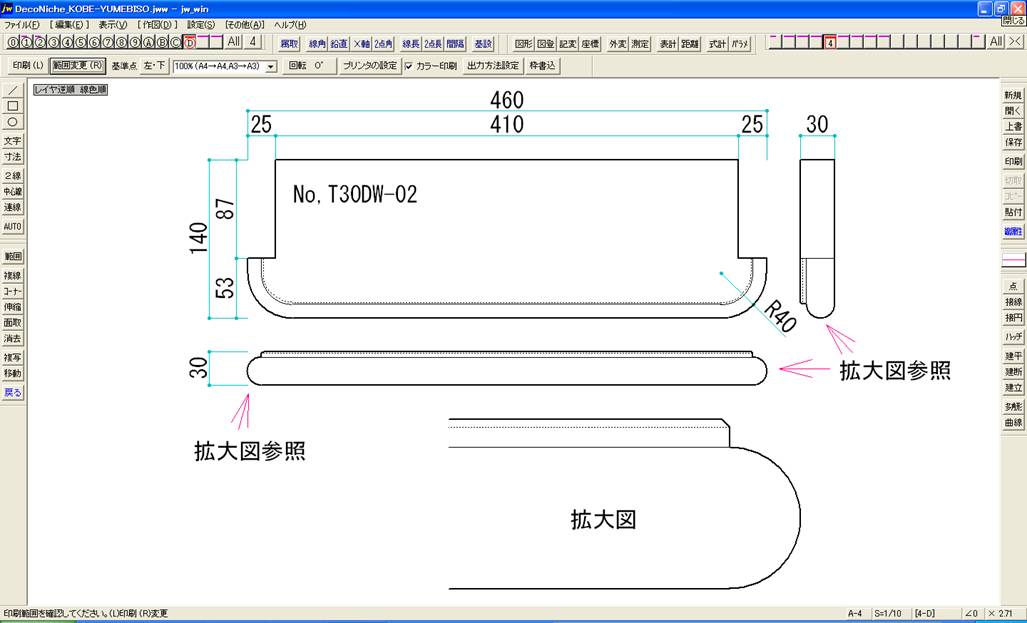Activate the 文字 text tool
The height and width of the screenshot is (623, 1027).
point(12,140)
